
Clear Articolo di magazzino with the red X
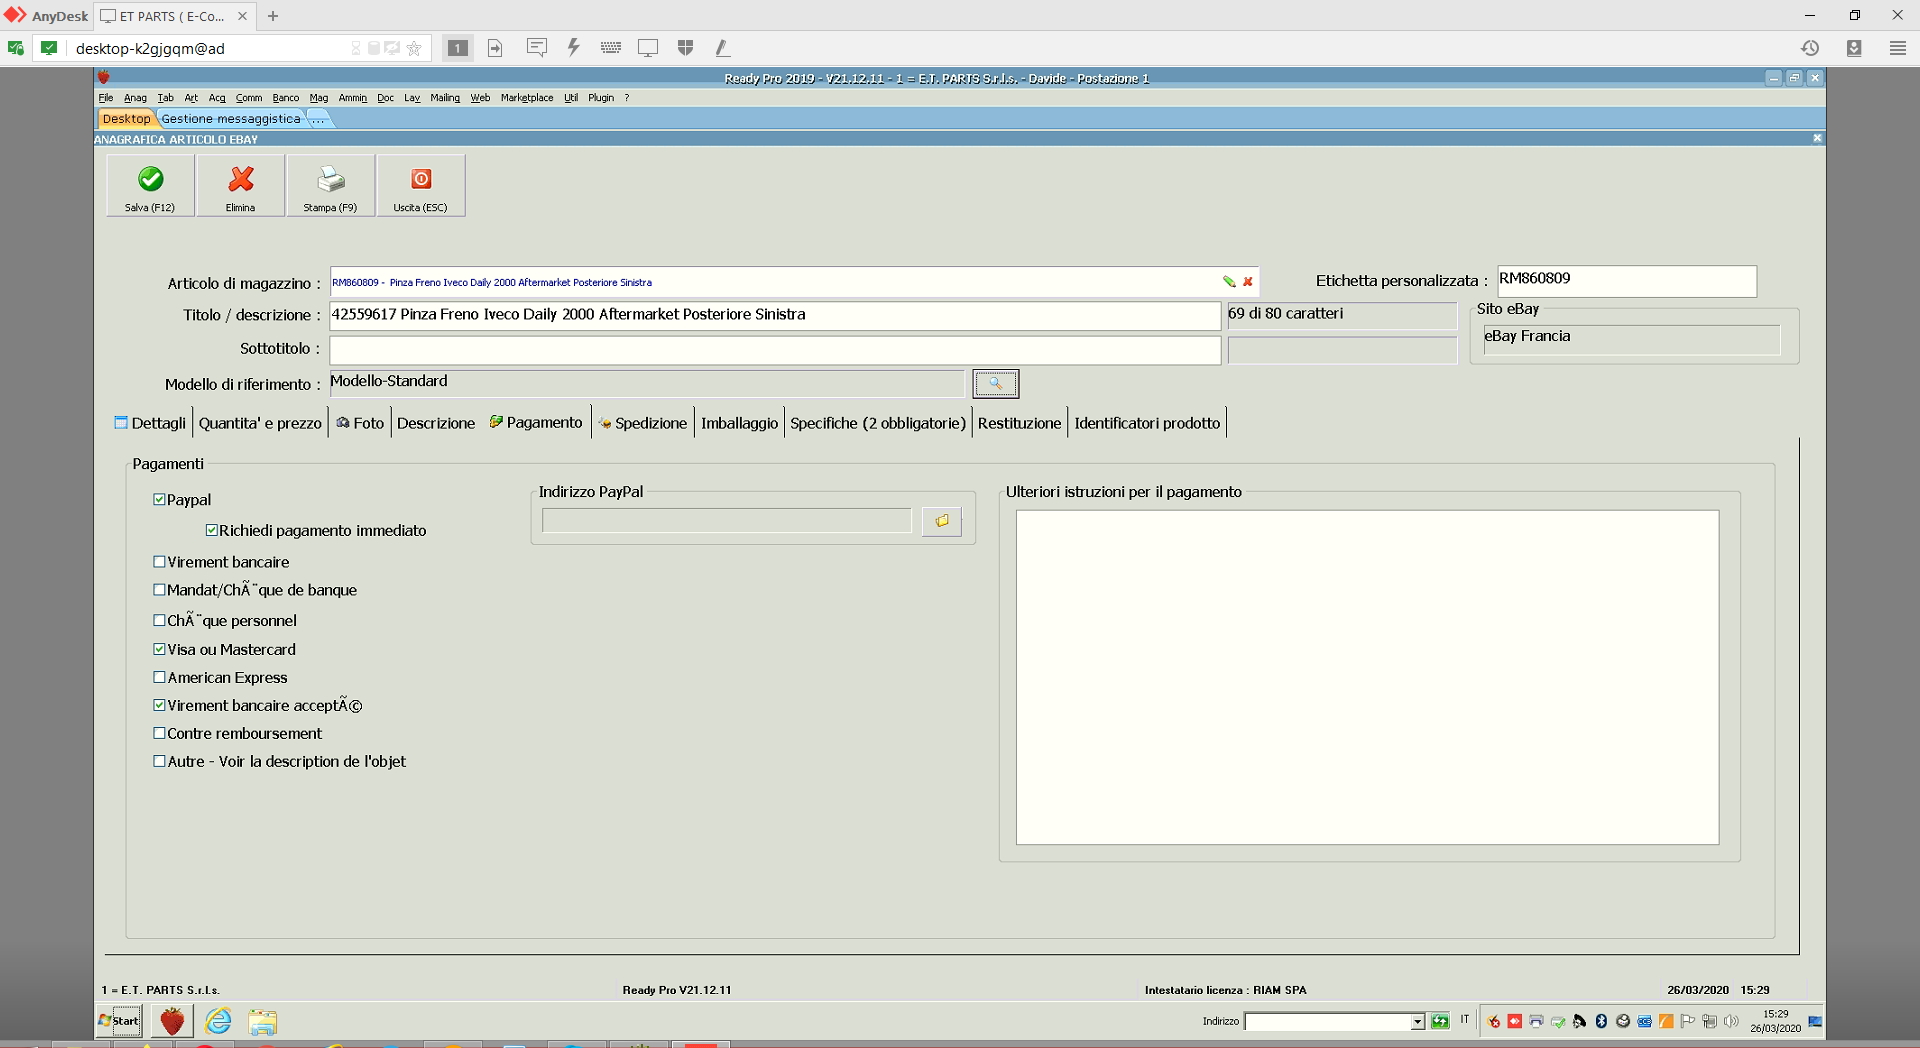(1248, 282)
